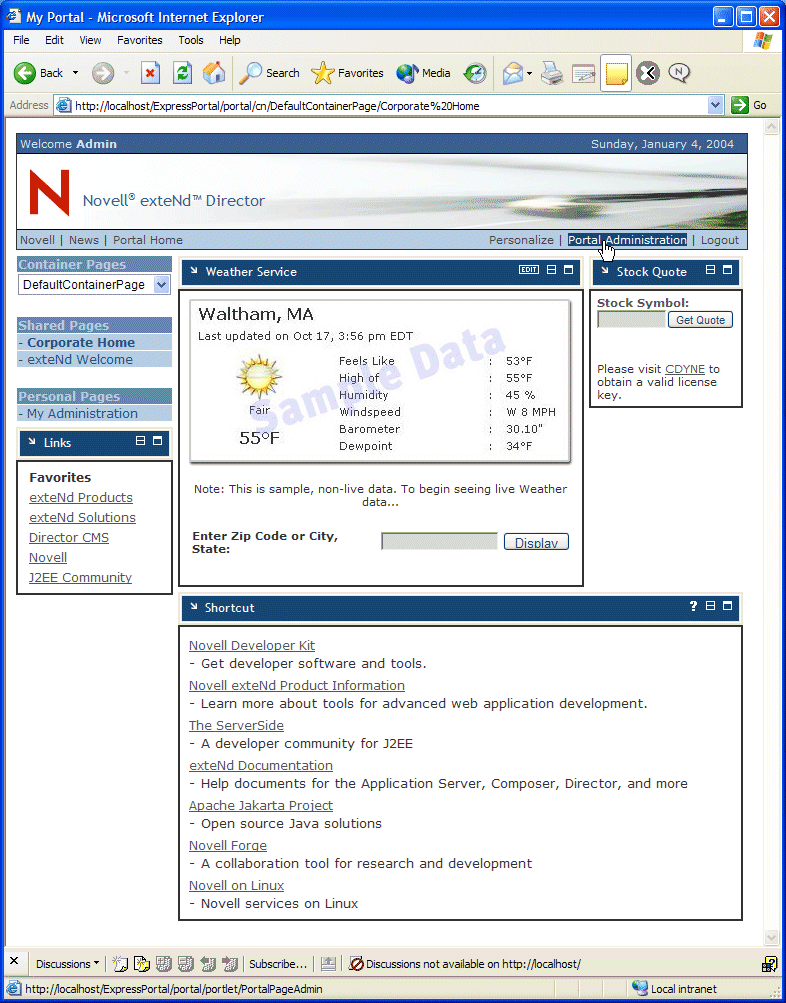Click the round black X toolbar icon
The height and width of the screenshot is (1003, 786).
click(648, 73)
